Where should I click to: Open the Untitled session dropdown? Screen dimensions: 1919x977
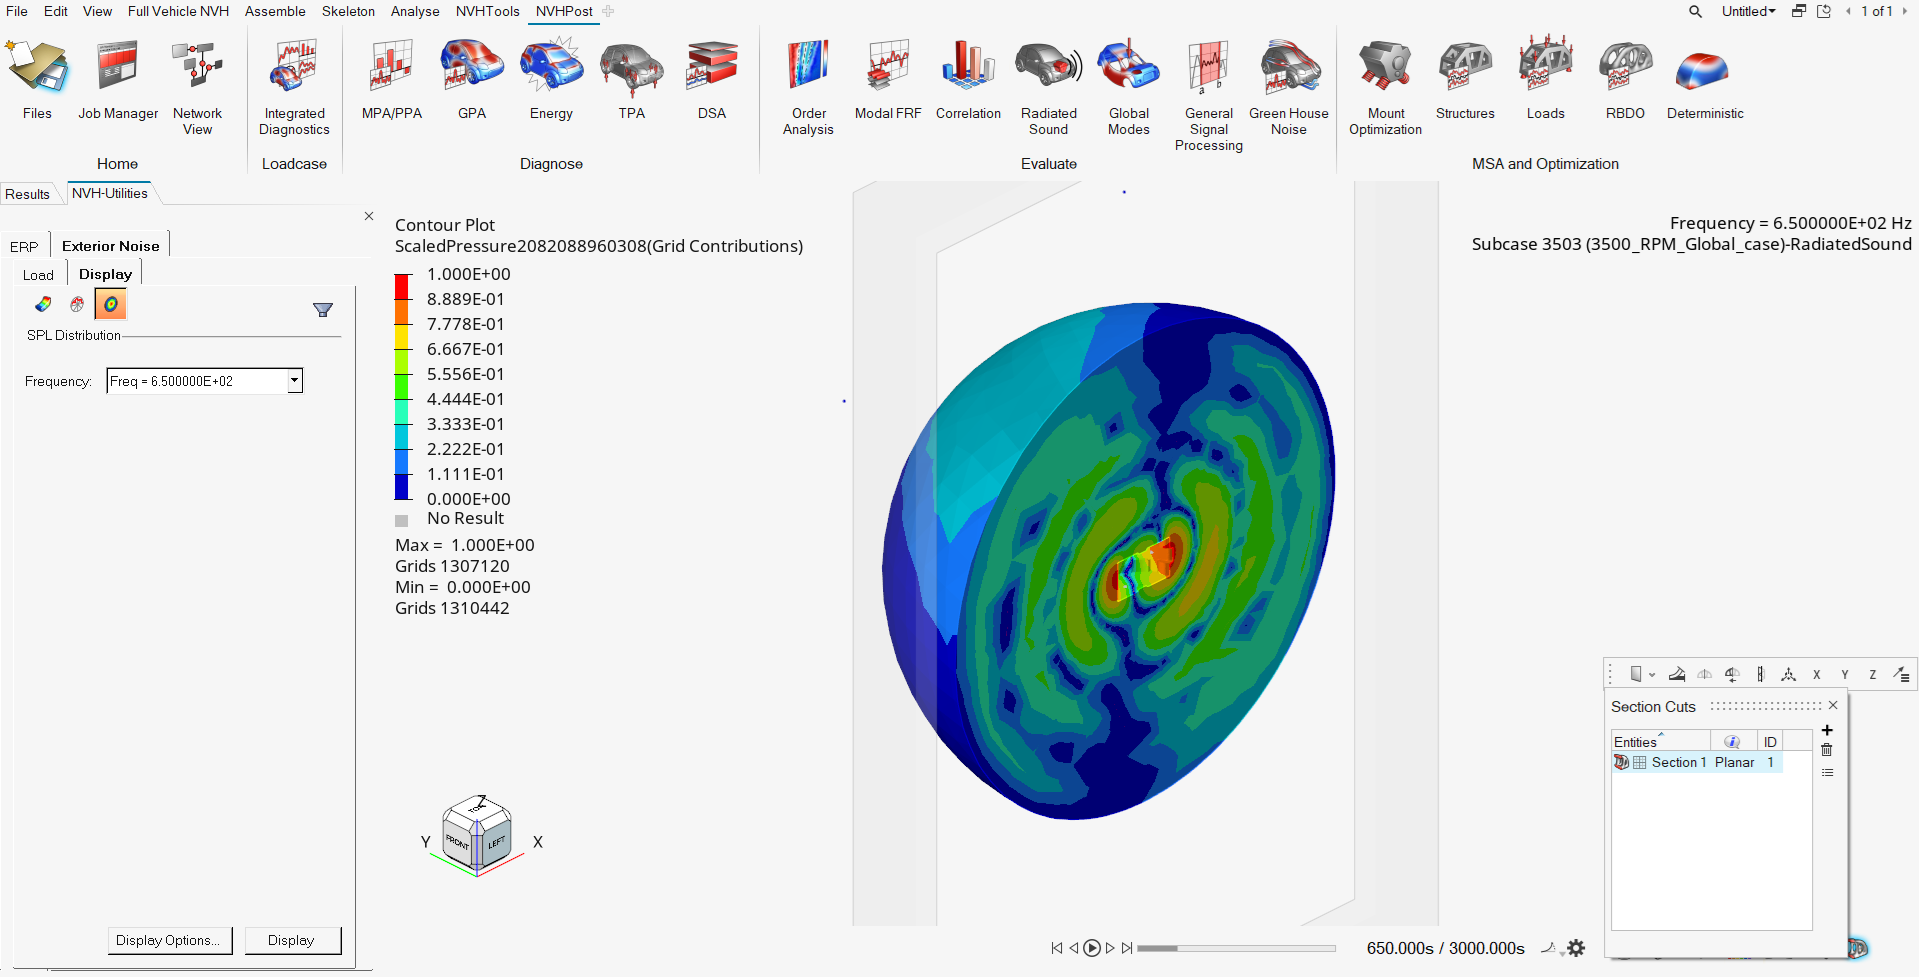coord(1748,12)
